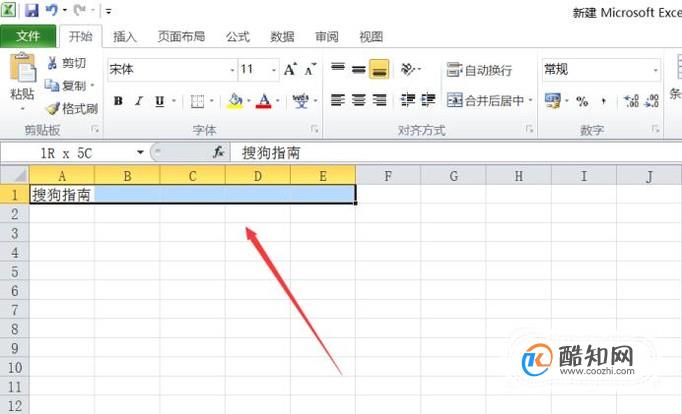The width and height of the screenshot is (682, 414).
Task: Click the Cut (剪切) scissors icon
Action: click(52, 63)
